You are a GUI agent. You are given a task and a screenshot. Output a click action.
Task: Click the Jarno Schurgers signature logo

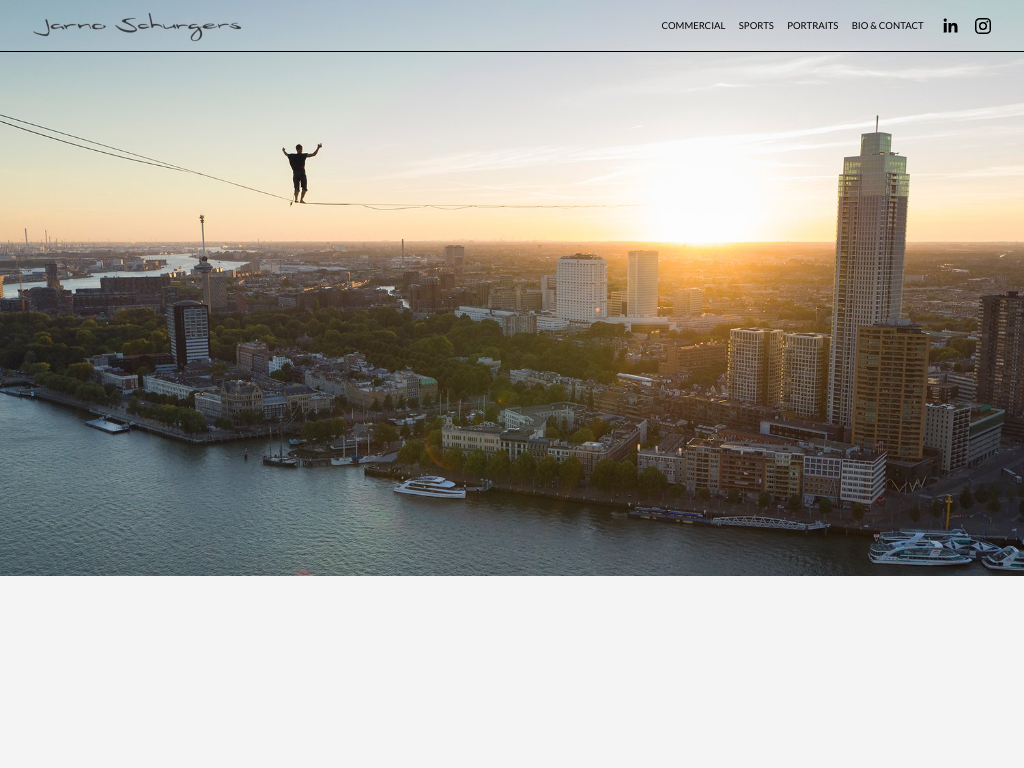[x=137, y=27]
